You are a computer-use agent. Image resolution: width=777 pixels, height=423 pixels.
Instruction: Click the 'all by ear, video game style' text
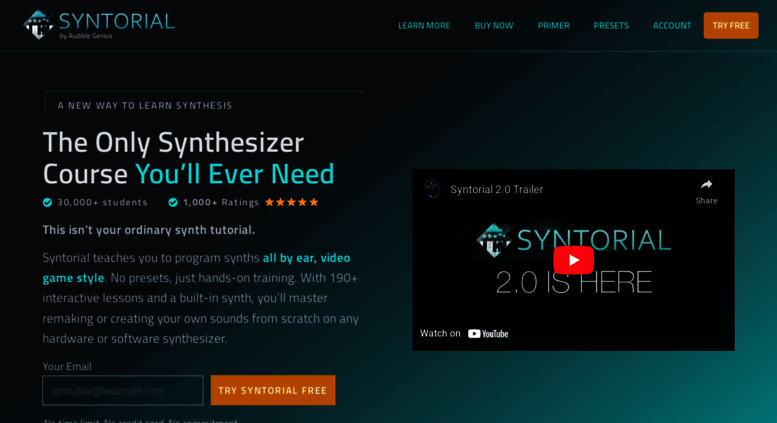coord(196,268)
